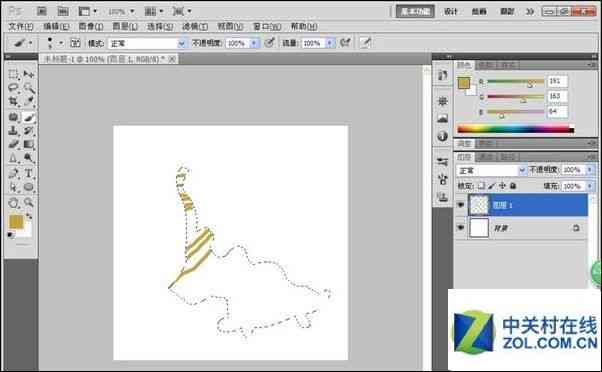Screen dimensions: 602x372
Task: Click the 基本功能 workspace button
Action: [415, 12]
